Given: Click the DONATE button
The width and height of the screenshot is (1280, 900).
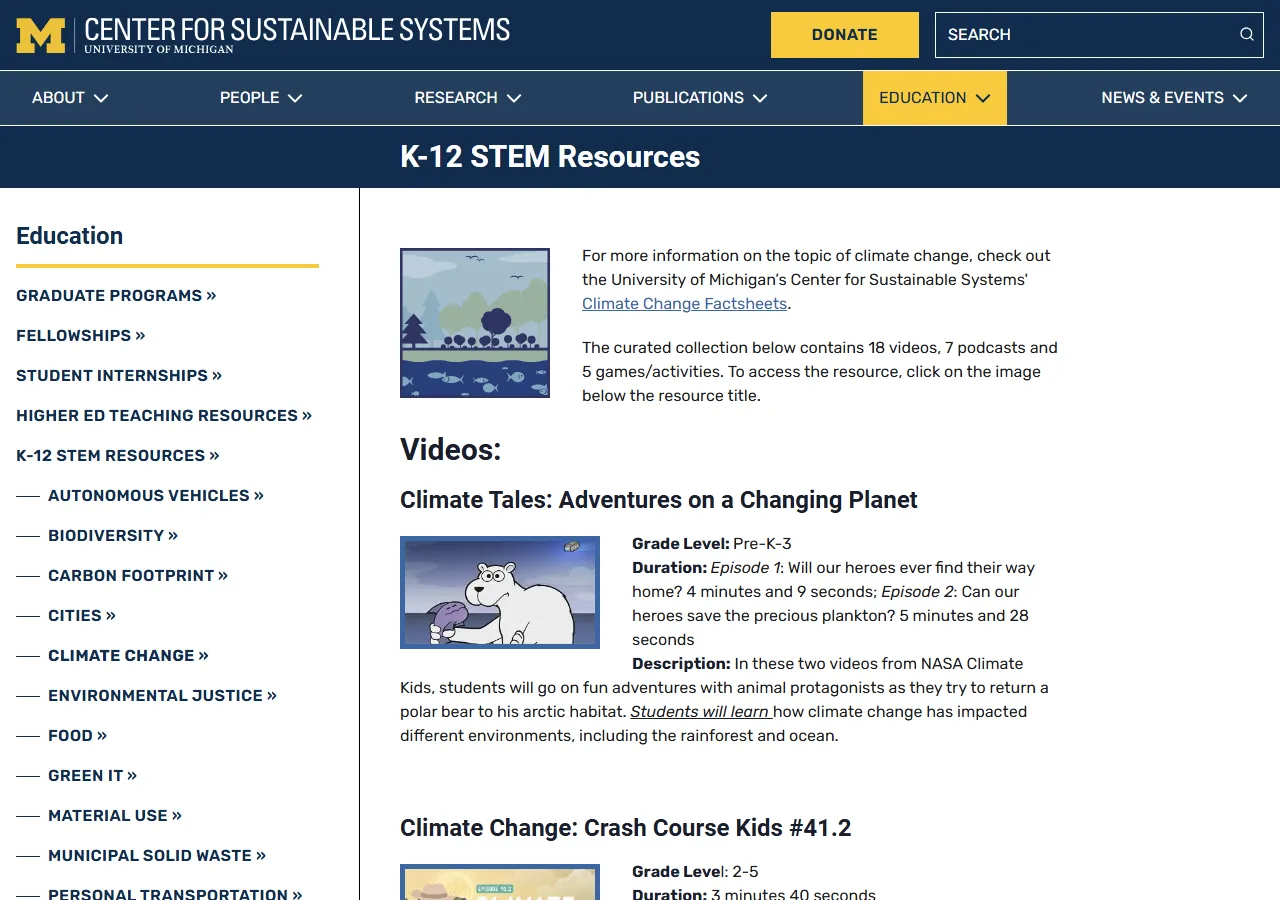Looking at the screenshot, I should [844, 34].
